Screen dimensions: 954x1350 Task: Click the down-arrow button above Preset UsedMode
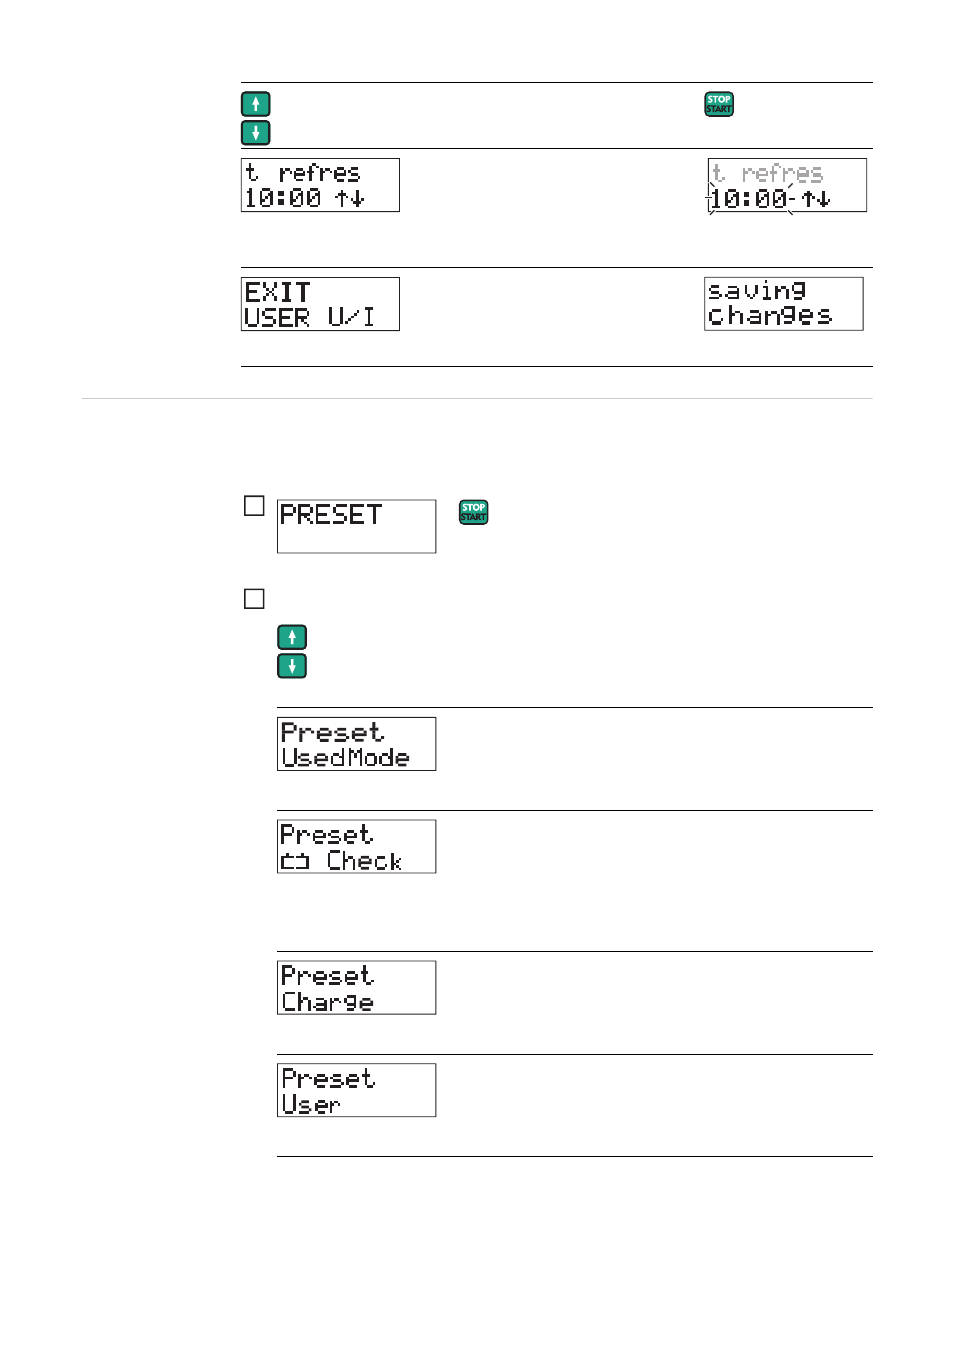click(291, 666)
